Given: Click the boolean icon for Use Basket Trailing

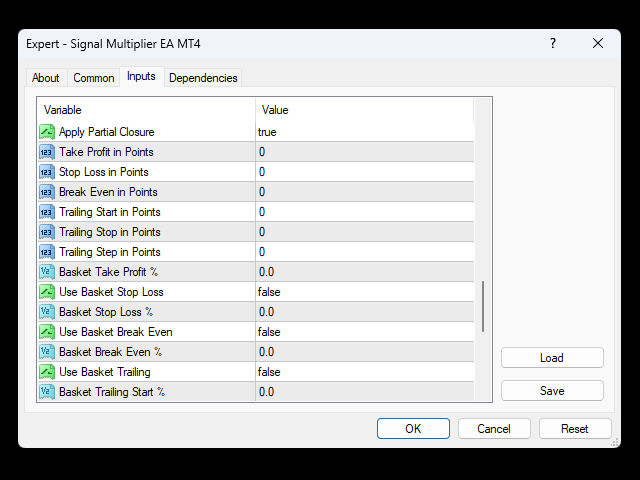Looking at the screenshot, I should (x=47, y=372).
